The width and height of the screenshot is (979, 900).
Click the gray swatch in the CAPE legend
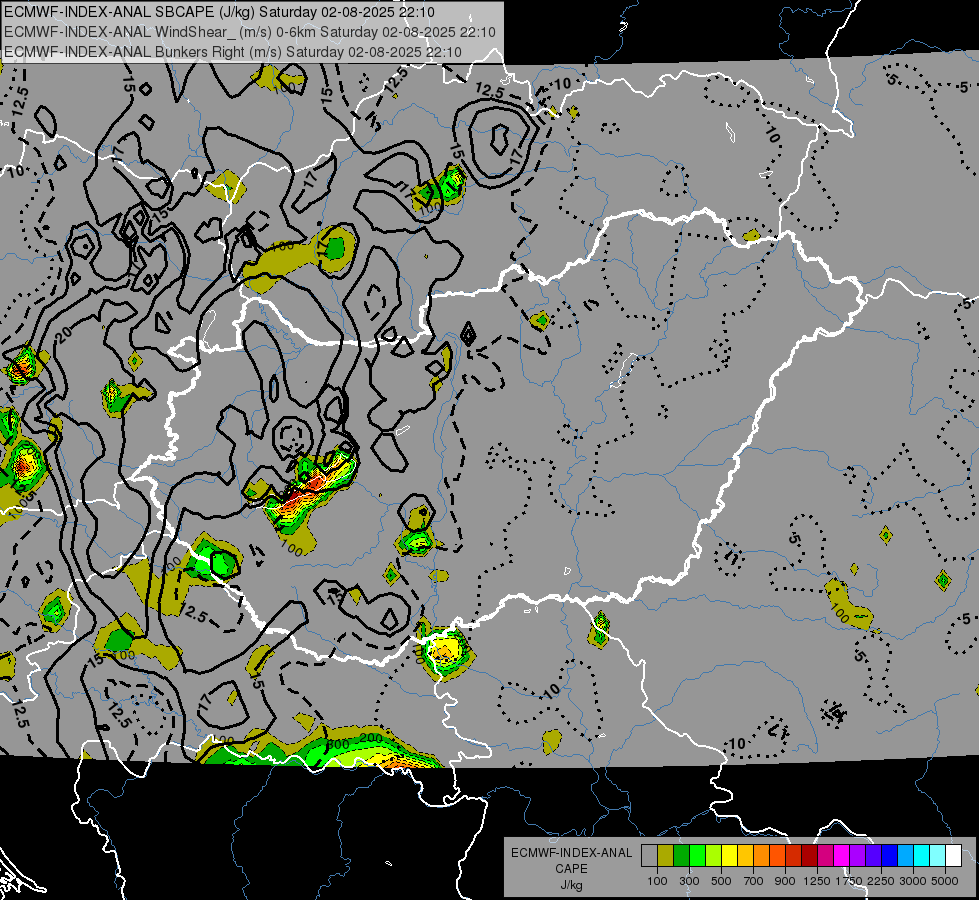[649, 855]
